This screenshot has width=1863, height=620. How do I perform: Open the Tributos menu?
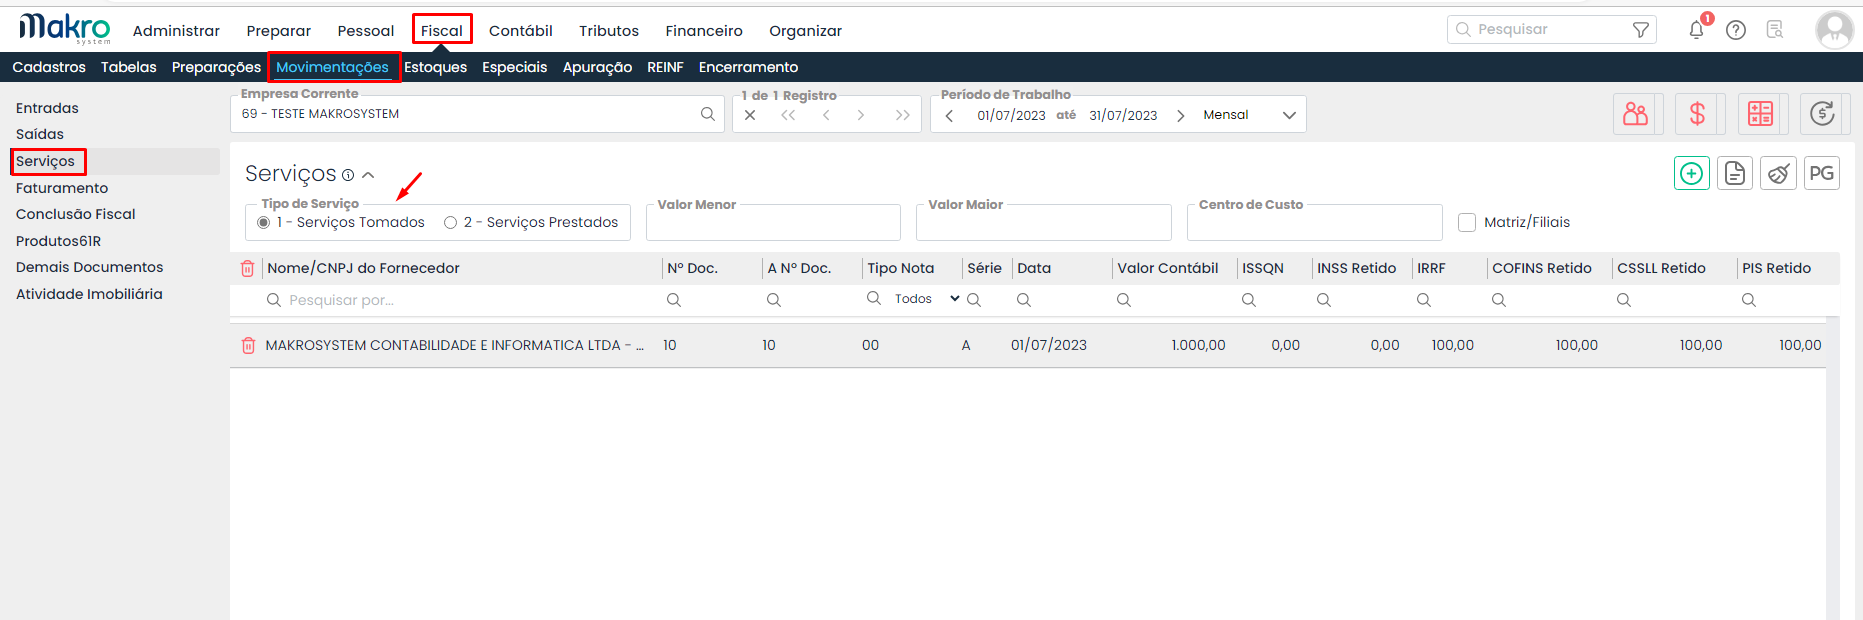[609, 31]
